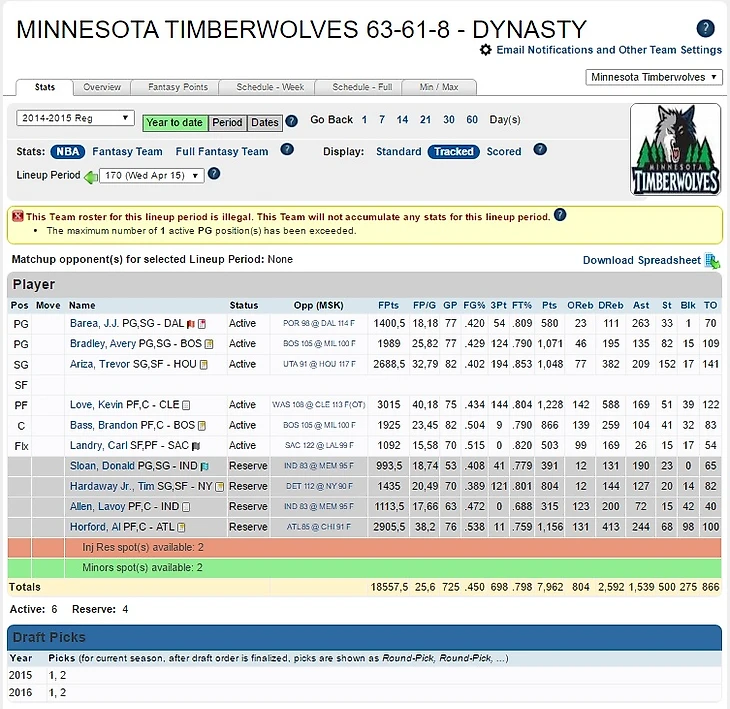The width and height of the screenshot is (730, 709).
Task: Click the Download Spreadsheet icon
Action: point(712,261)
